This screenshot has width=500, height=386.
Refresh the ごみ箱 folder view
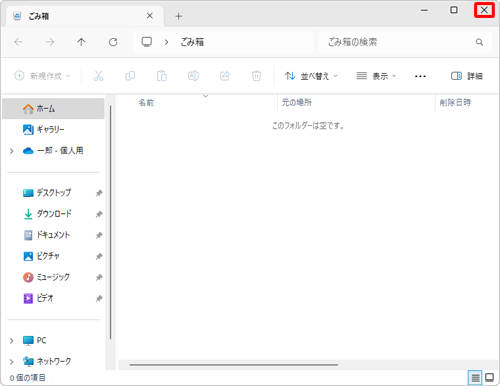(x=113, y=42)
